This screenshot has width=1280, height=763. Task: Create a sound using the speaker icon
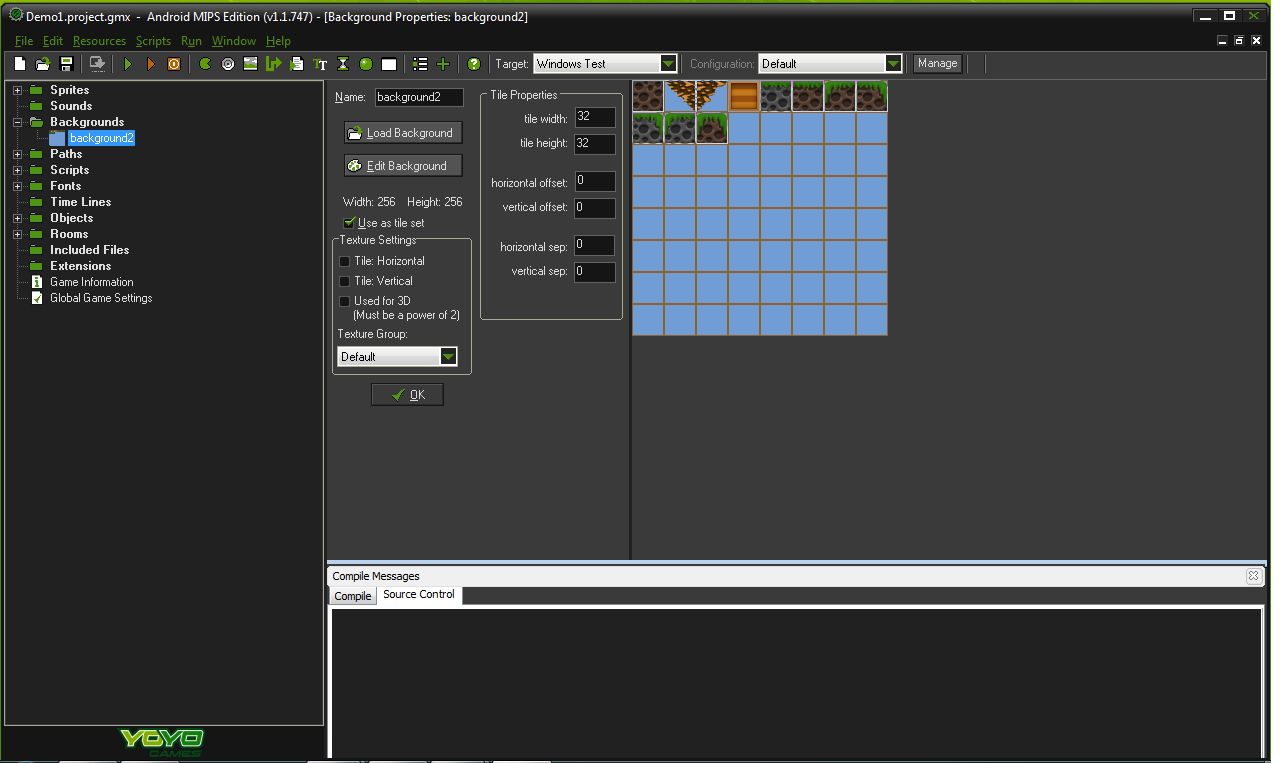[228, 64]
